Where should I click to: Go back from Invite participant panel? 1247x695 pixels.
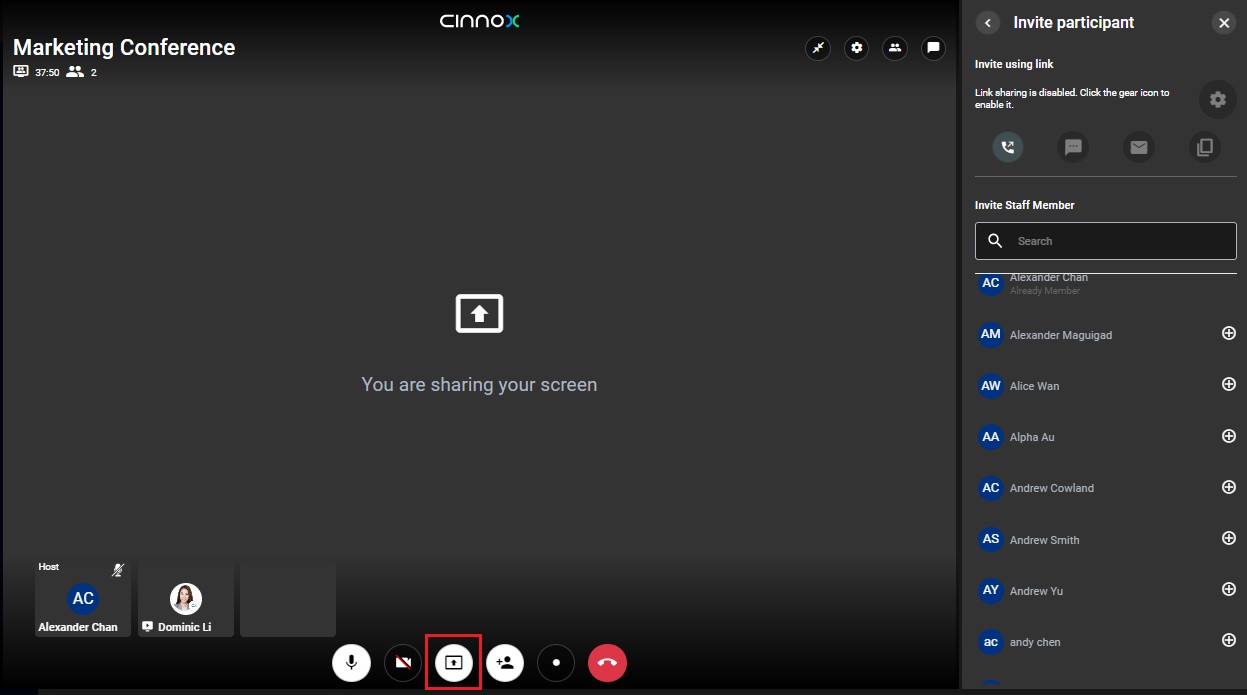[x=988, y=23]
